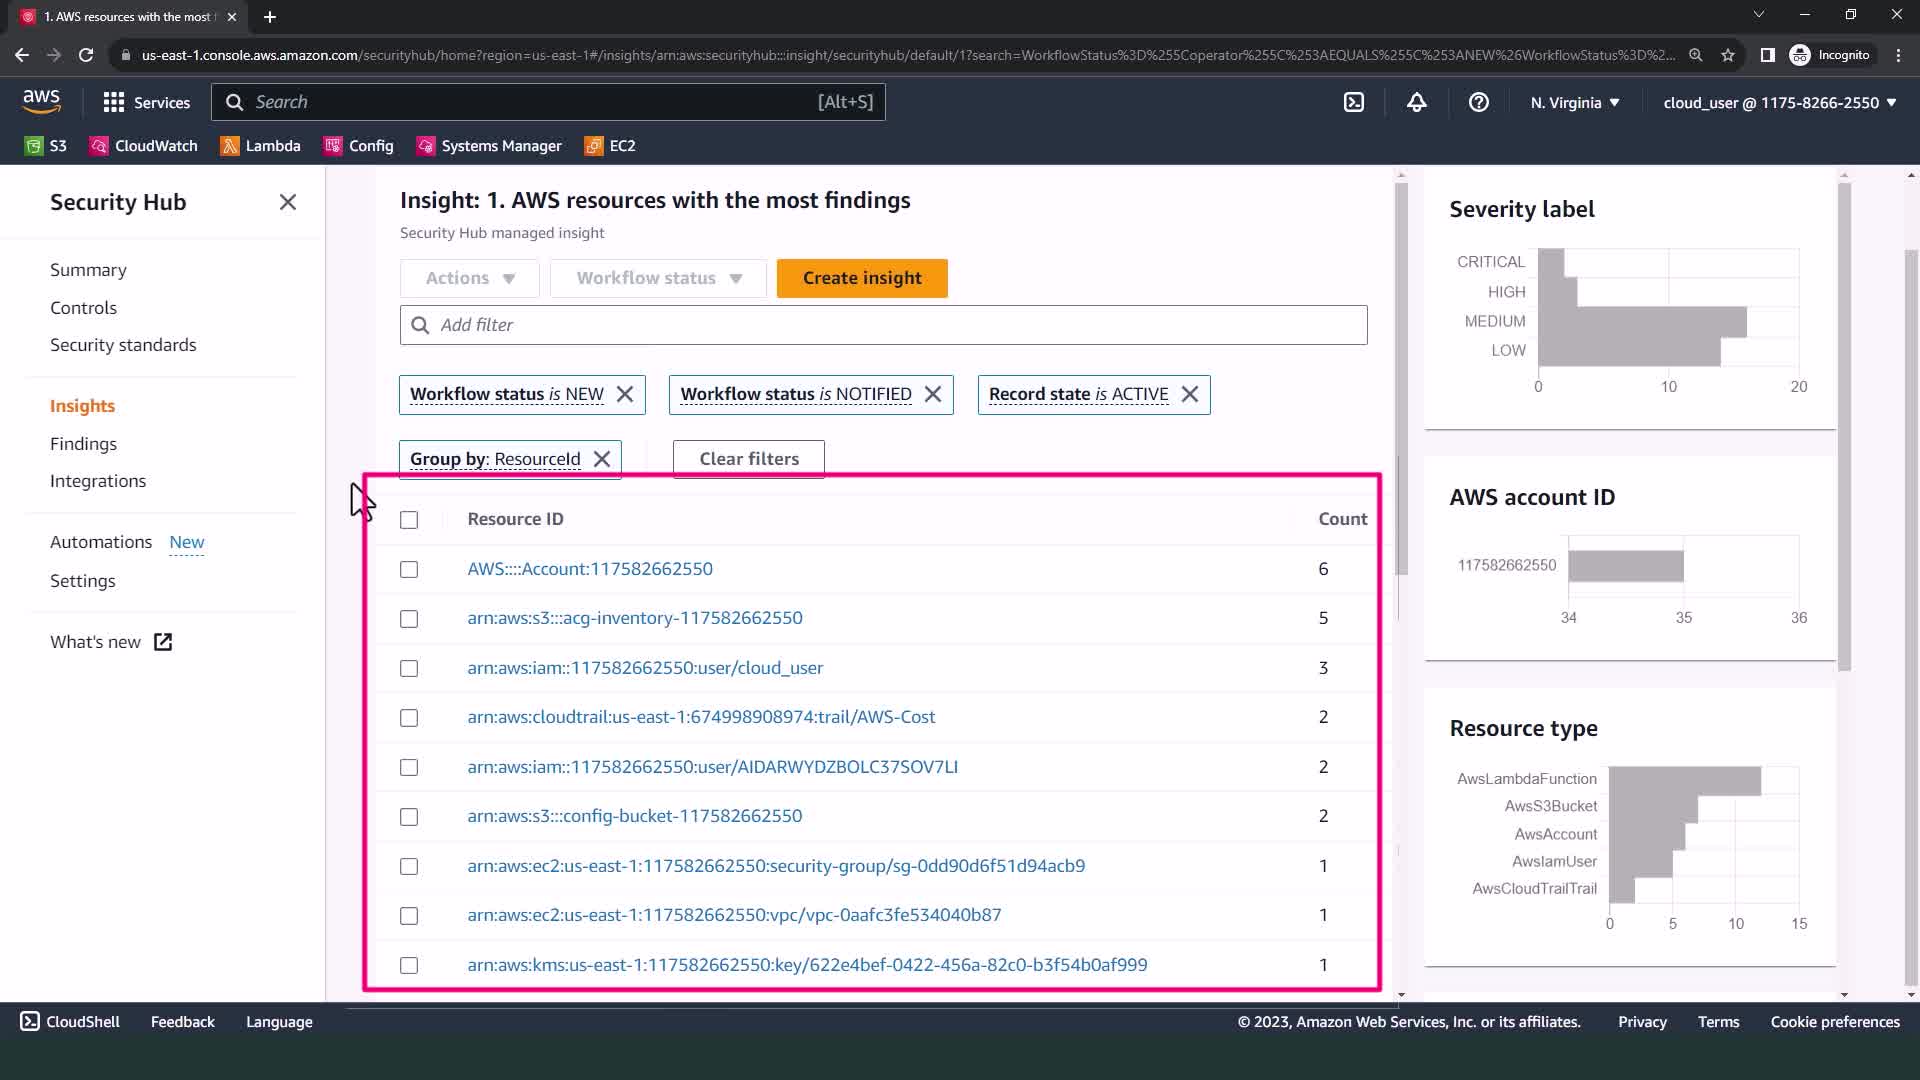The height and width of the screenshot is (1080, 1920).
Task: Click the Add filter search field
Action: 883,325
